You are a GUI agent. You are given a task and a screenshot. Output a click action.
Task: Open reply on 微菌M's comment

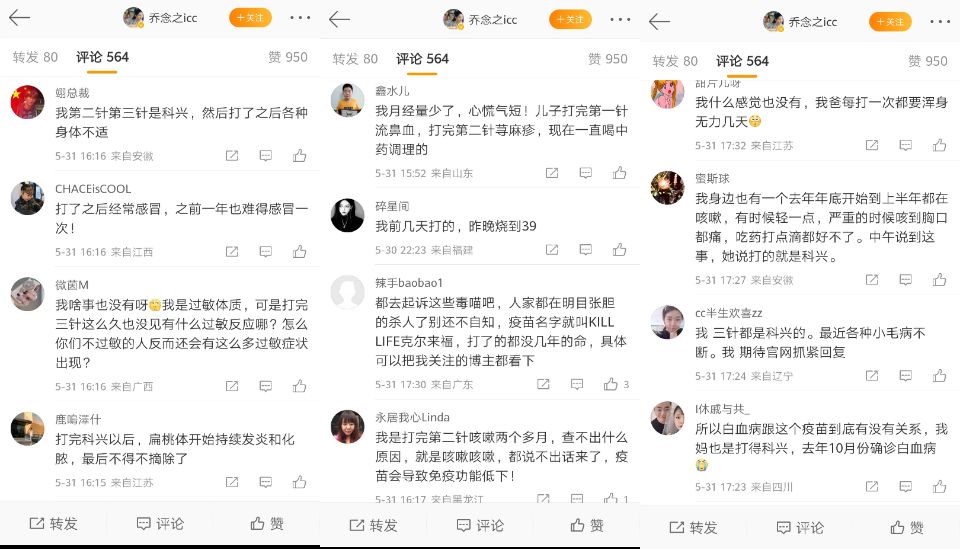(266, 386)
